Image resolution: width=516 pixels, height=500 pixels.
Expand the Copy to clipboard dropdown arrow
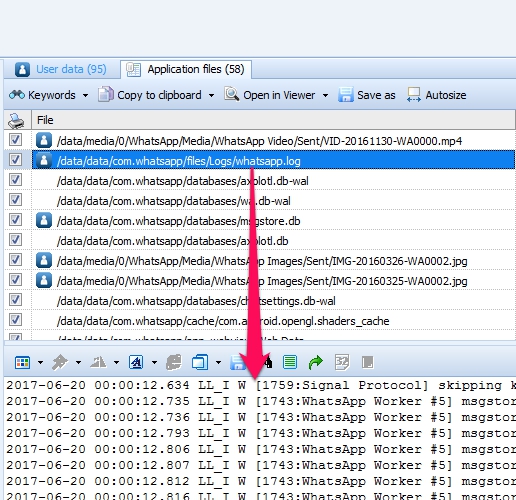(211, 95)
